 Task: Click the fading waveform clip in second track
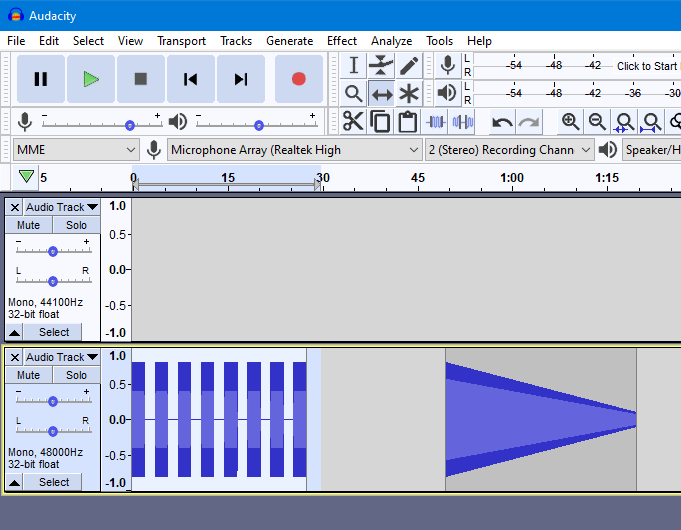point(541,420)
